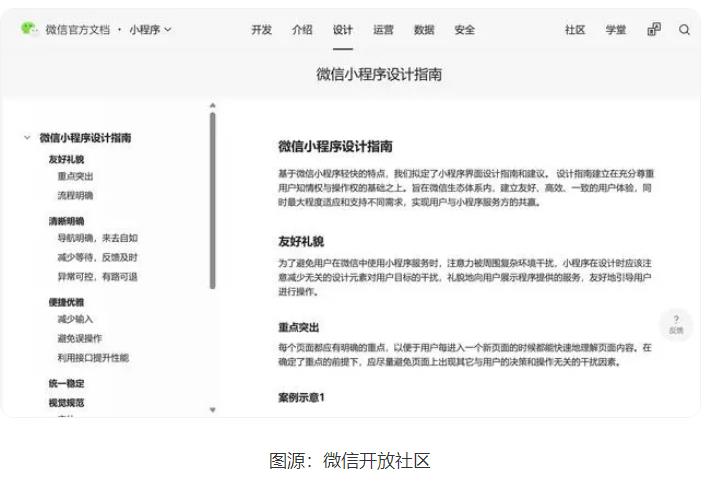
Task: Open the 数据 tab
Action: pos(424,30)
